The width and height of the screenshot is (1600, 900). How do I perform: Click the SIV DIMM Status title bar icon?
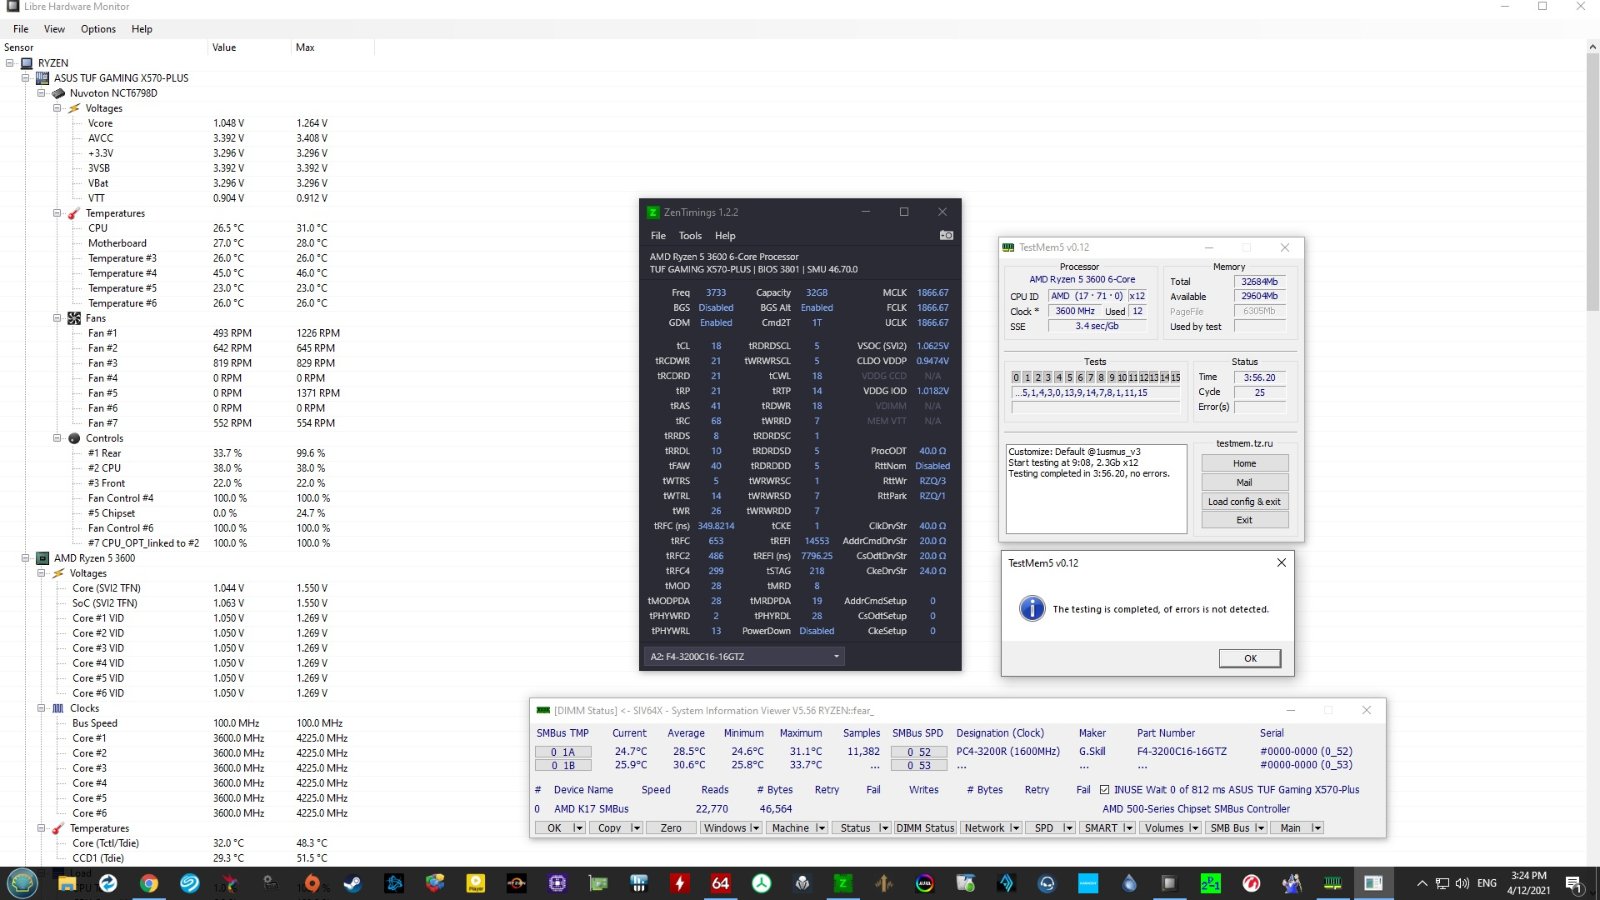click(x=543, y=710)
